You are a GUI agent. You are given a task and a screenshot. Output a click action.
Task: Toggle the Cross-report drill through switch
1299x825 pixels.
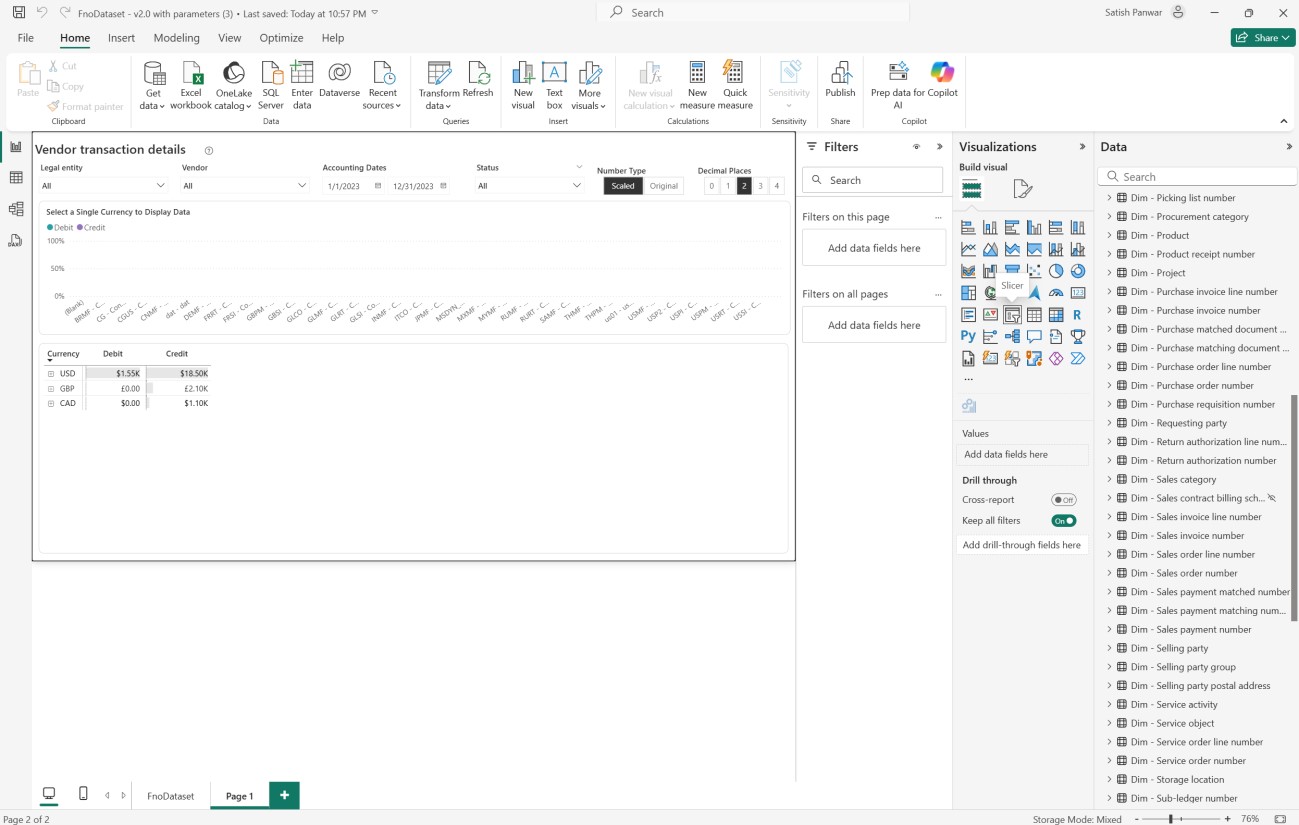tap(1063, 500)
